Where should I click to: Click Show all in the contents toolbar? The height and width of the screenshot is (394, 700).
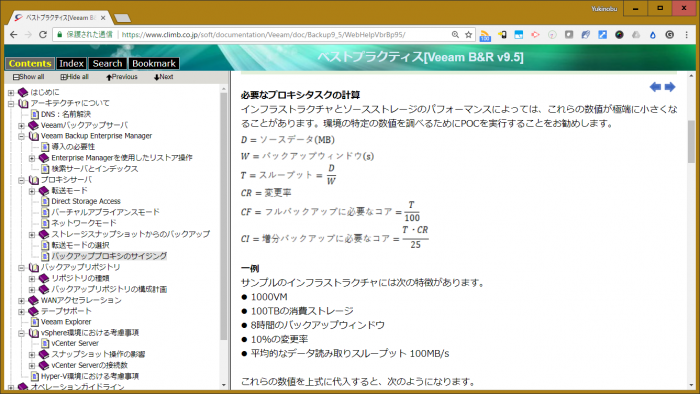coord(29,77)
